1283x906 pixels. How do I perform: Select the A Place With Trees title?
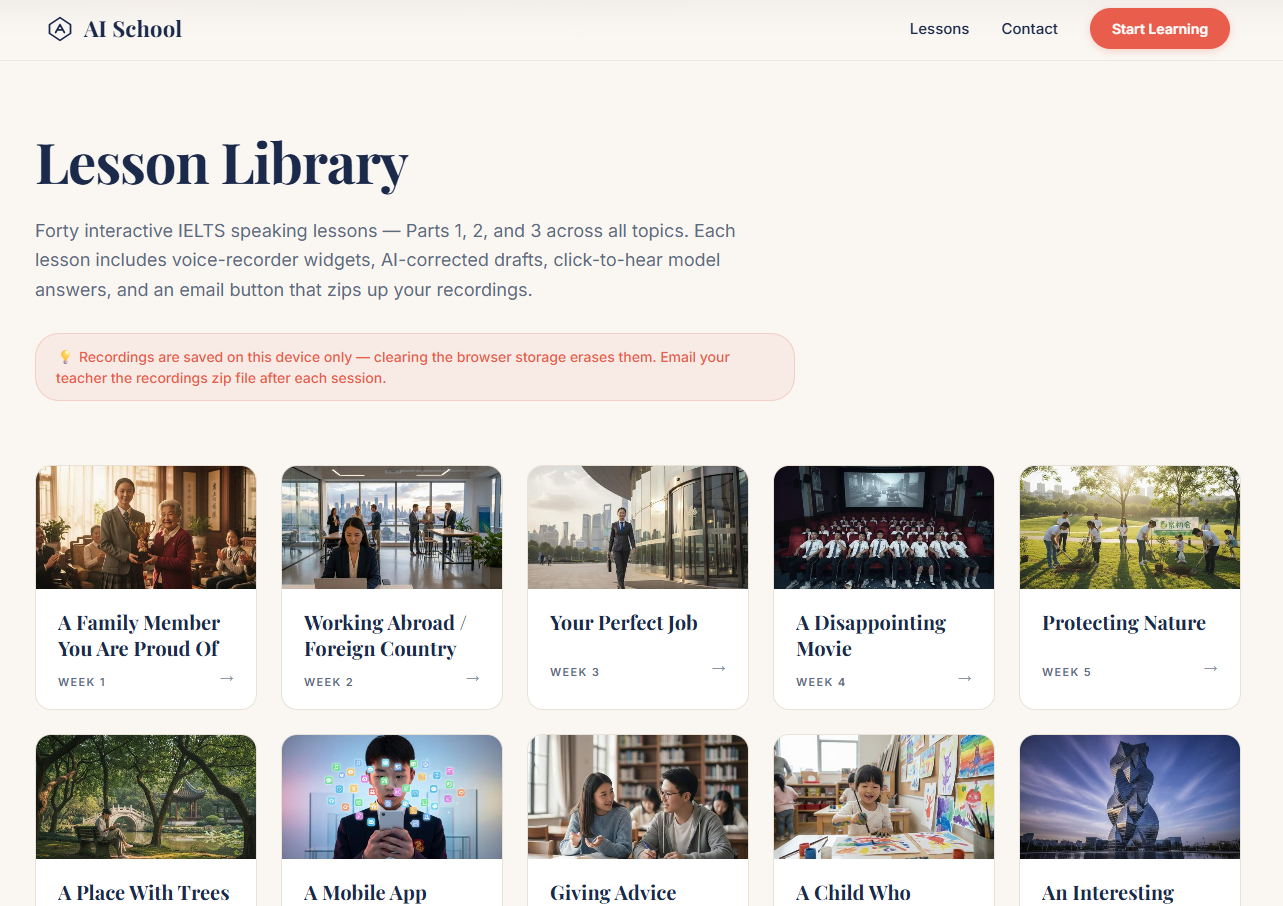coord(144,893)
